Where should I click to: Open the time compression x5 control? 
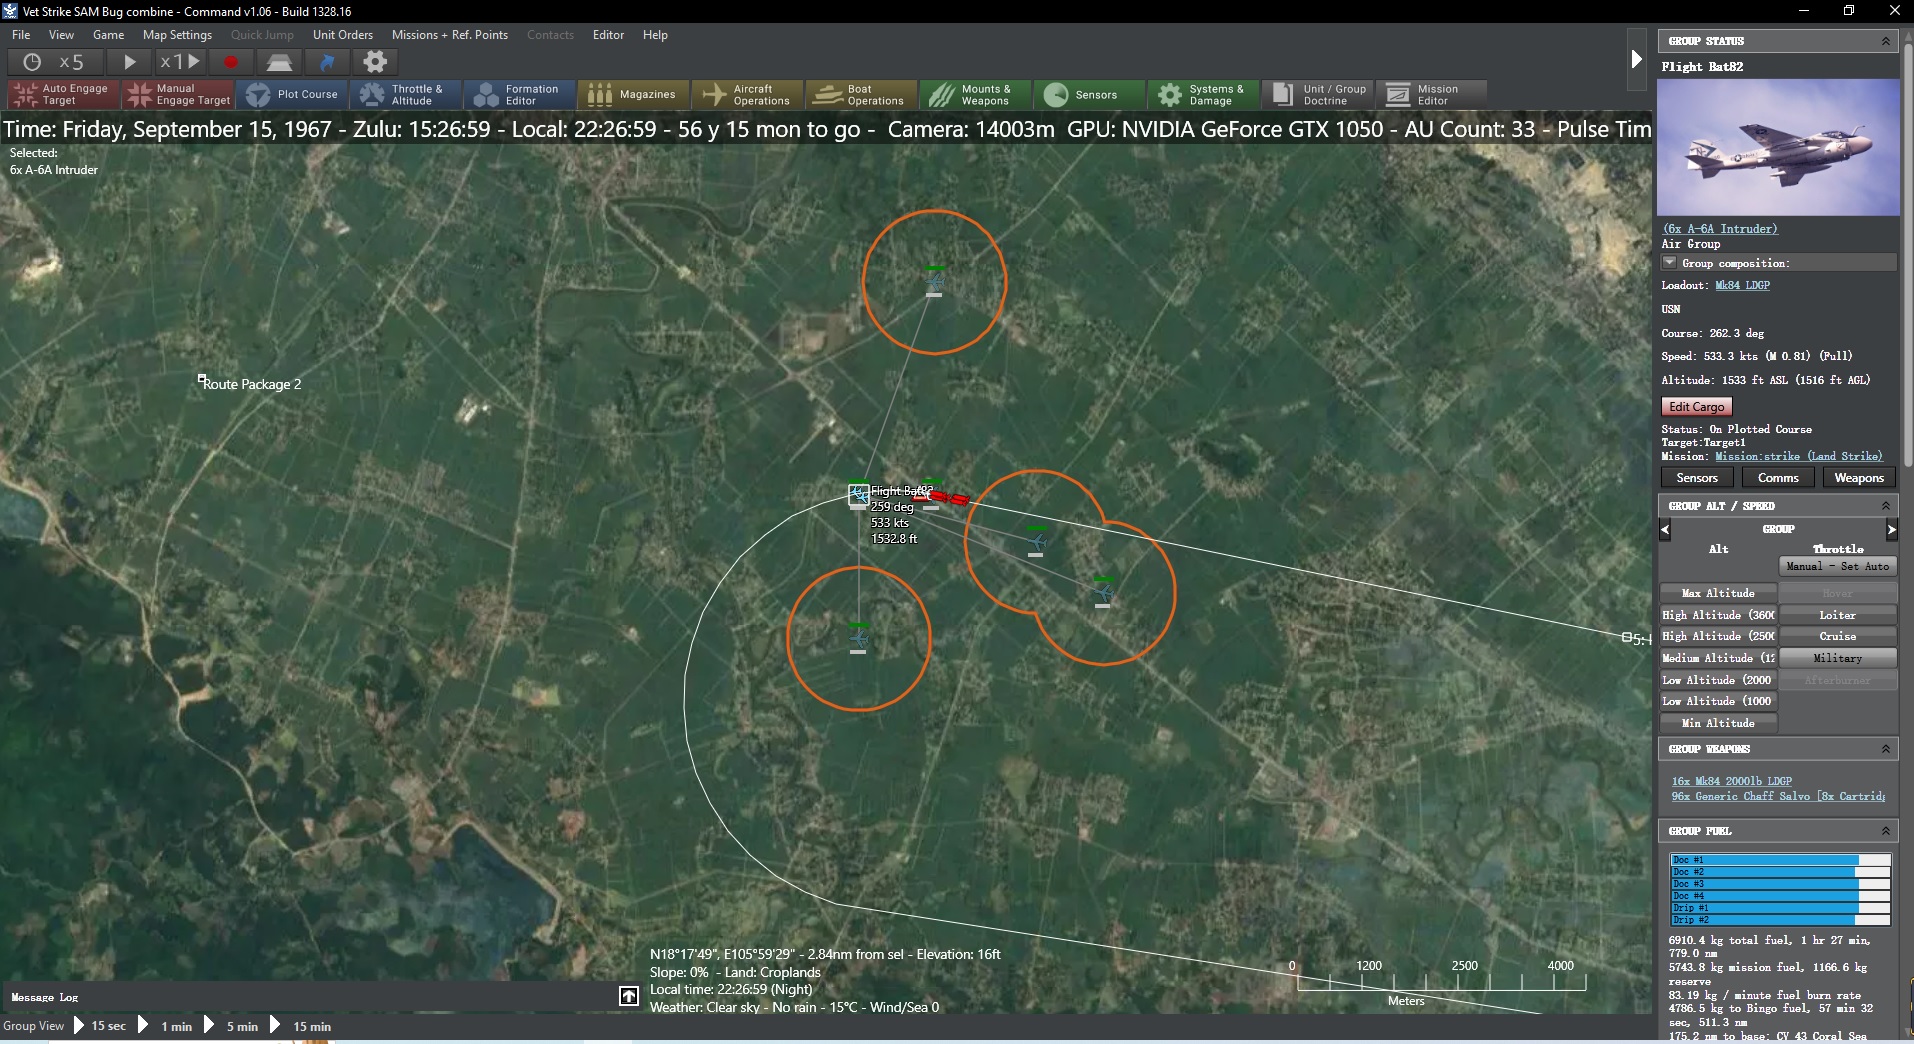pyautogui.click(x=56, y=62)
